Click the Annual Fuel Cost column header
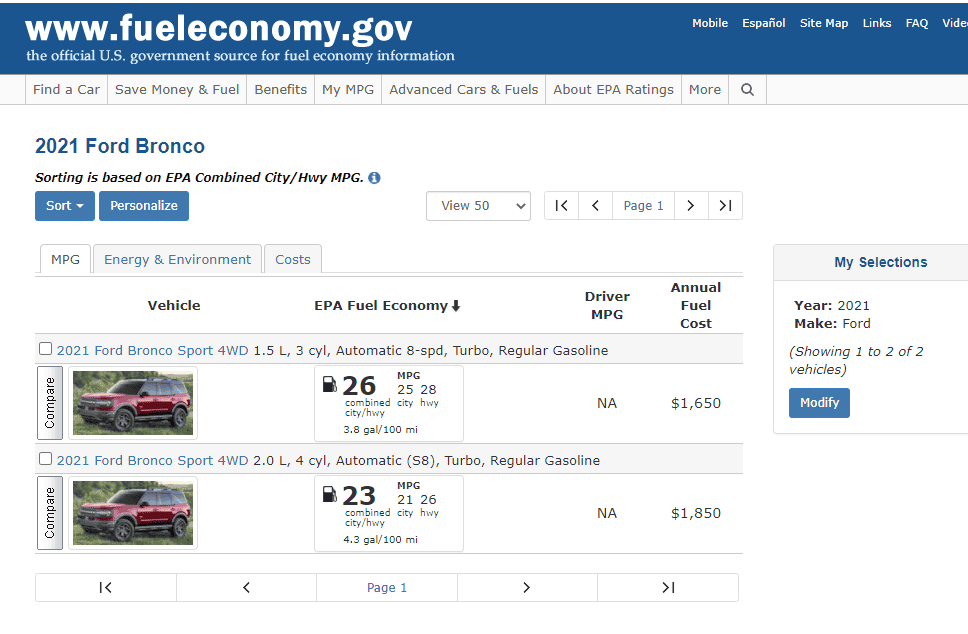 coord(696,306)
